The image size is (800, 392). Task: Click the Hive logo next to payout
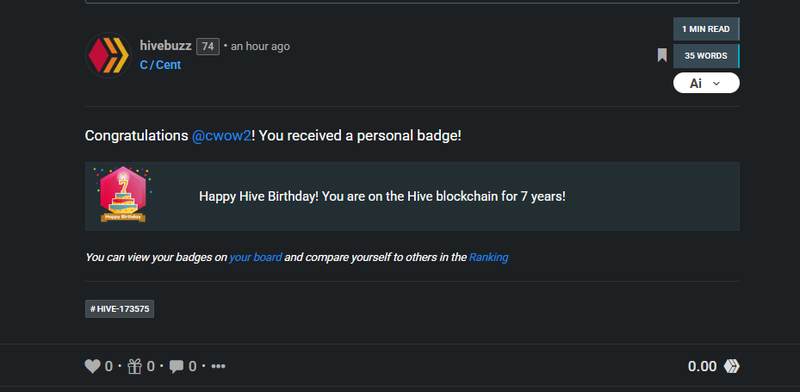coord(732,366)
